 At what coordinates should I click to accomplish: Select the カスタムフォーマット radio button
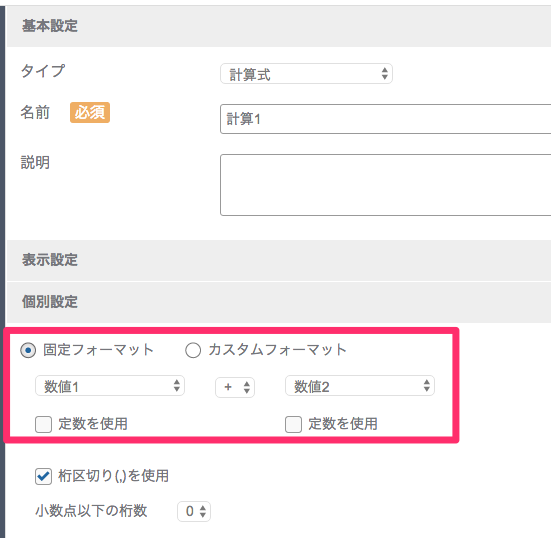coord(193,350)
